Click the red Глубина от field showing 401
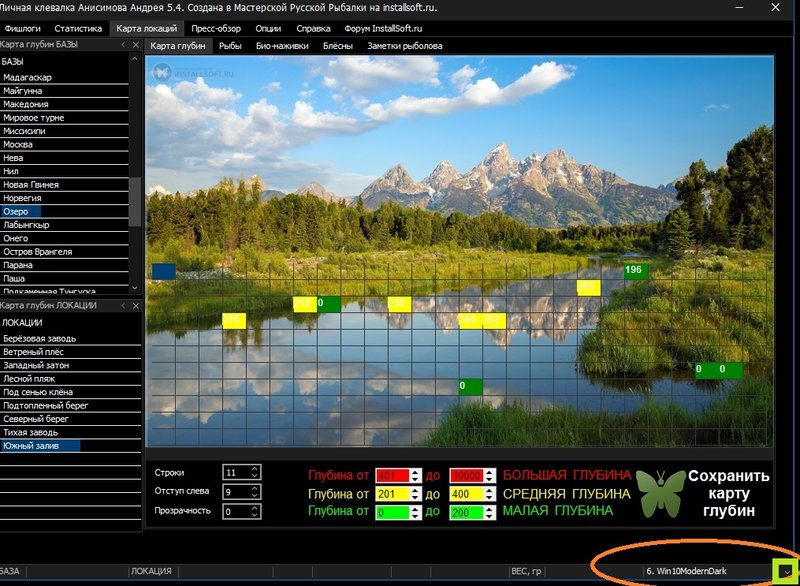 pos(392,475)
